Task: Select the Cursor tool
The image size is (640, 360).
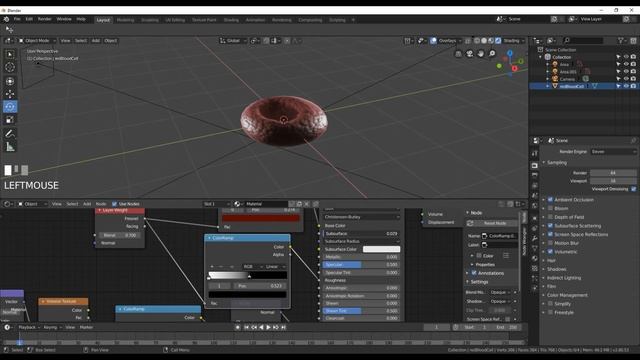Action: (10, 67)
